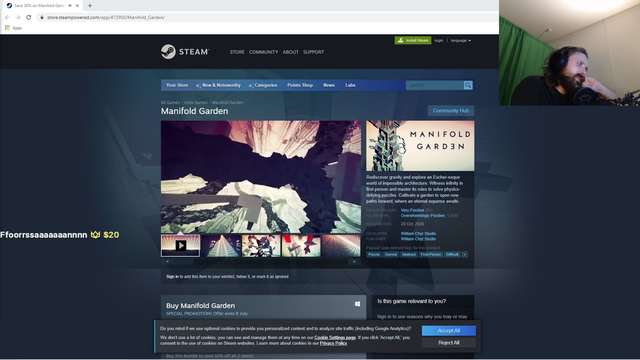This screenshot has height=360, width=640.
Task: Open the Labs tab in the store bar
Action: point(350,85)
